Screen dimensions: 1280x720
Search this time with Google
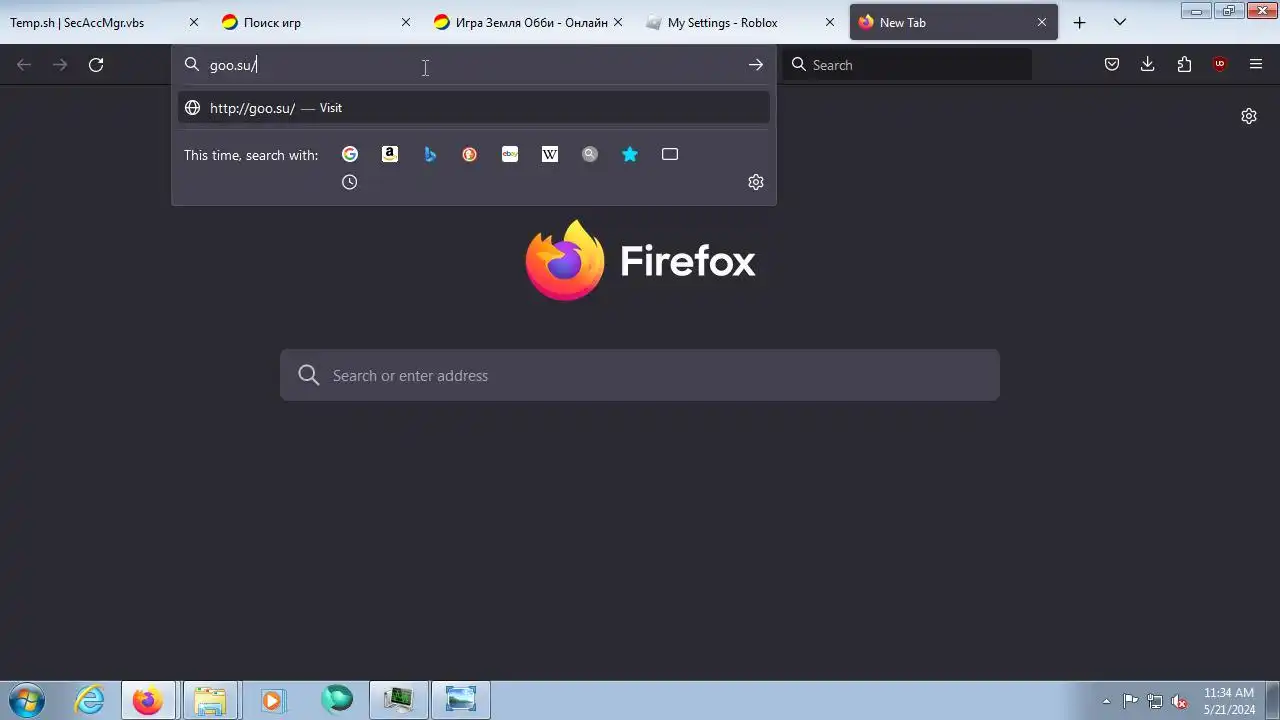click(x=350, y=154)
